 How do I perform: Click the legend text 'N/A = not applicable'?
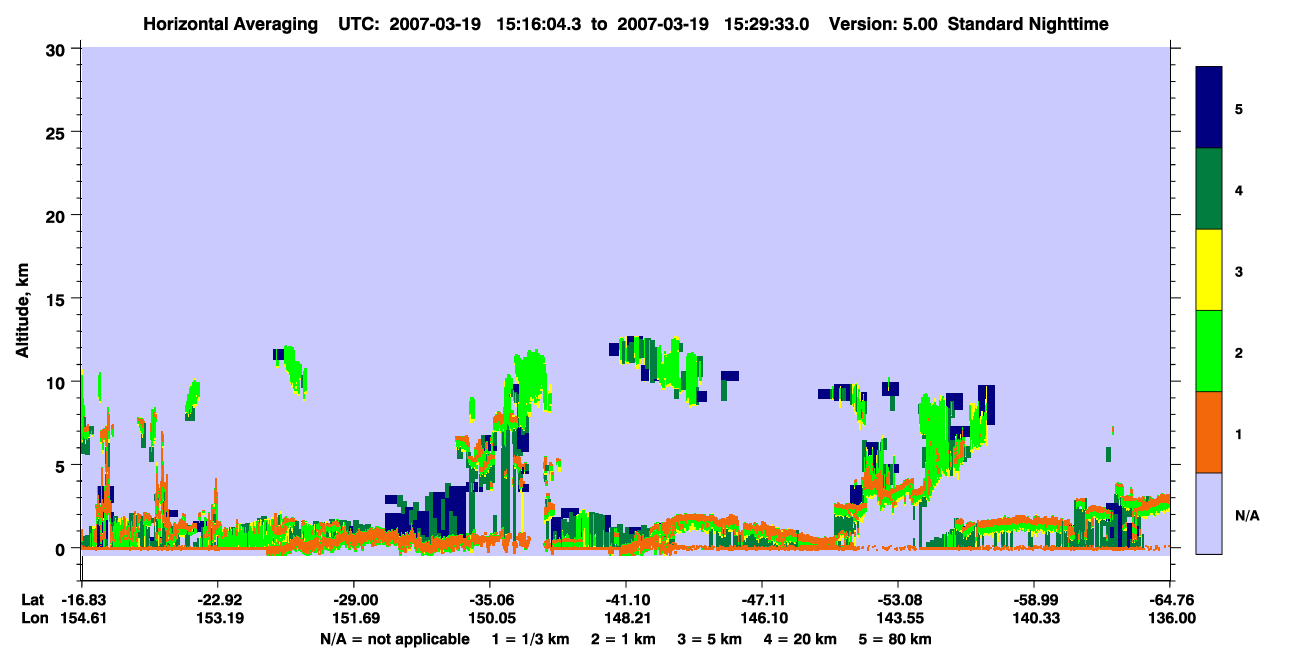pos(394,639)
